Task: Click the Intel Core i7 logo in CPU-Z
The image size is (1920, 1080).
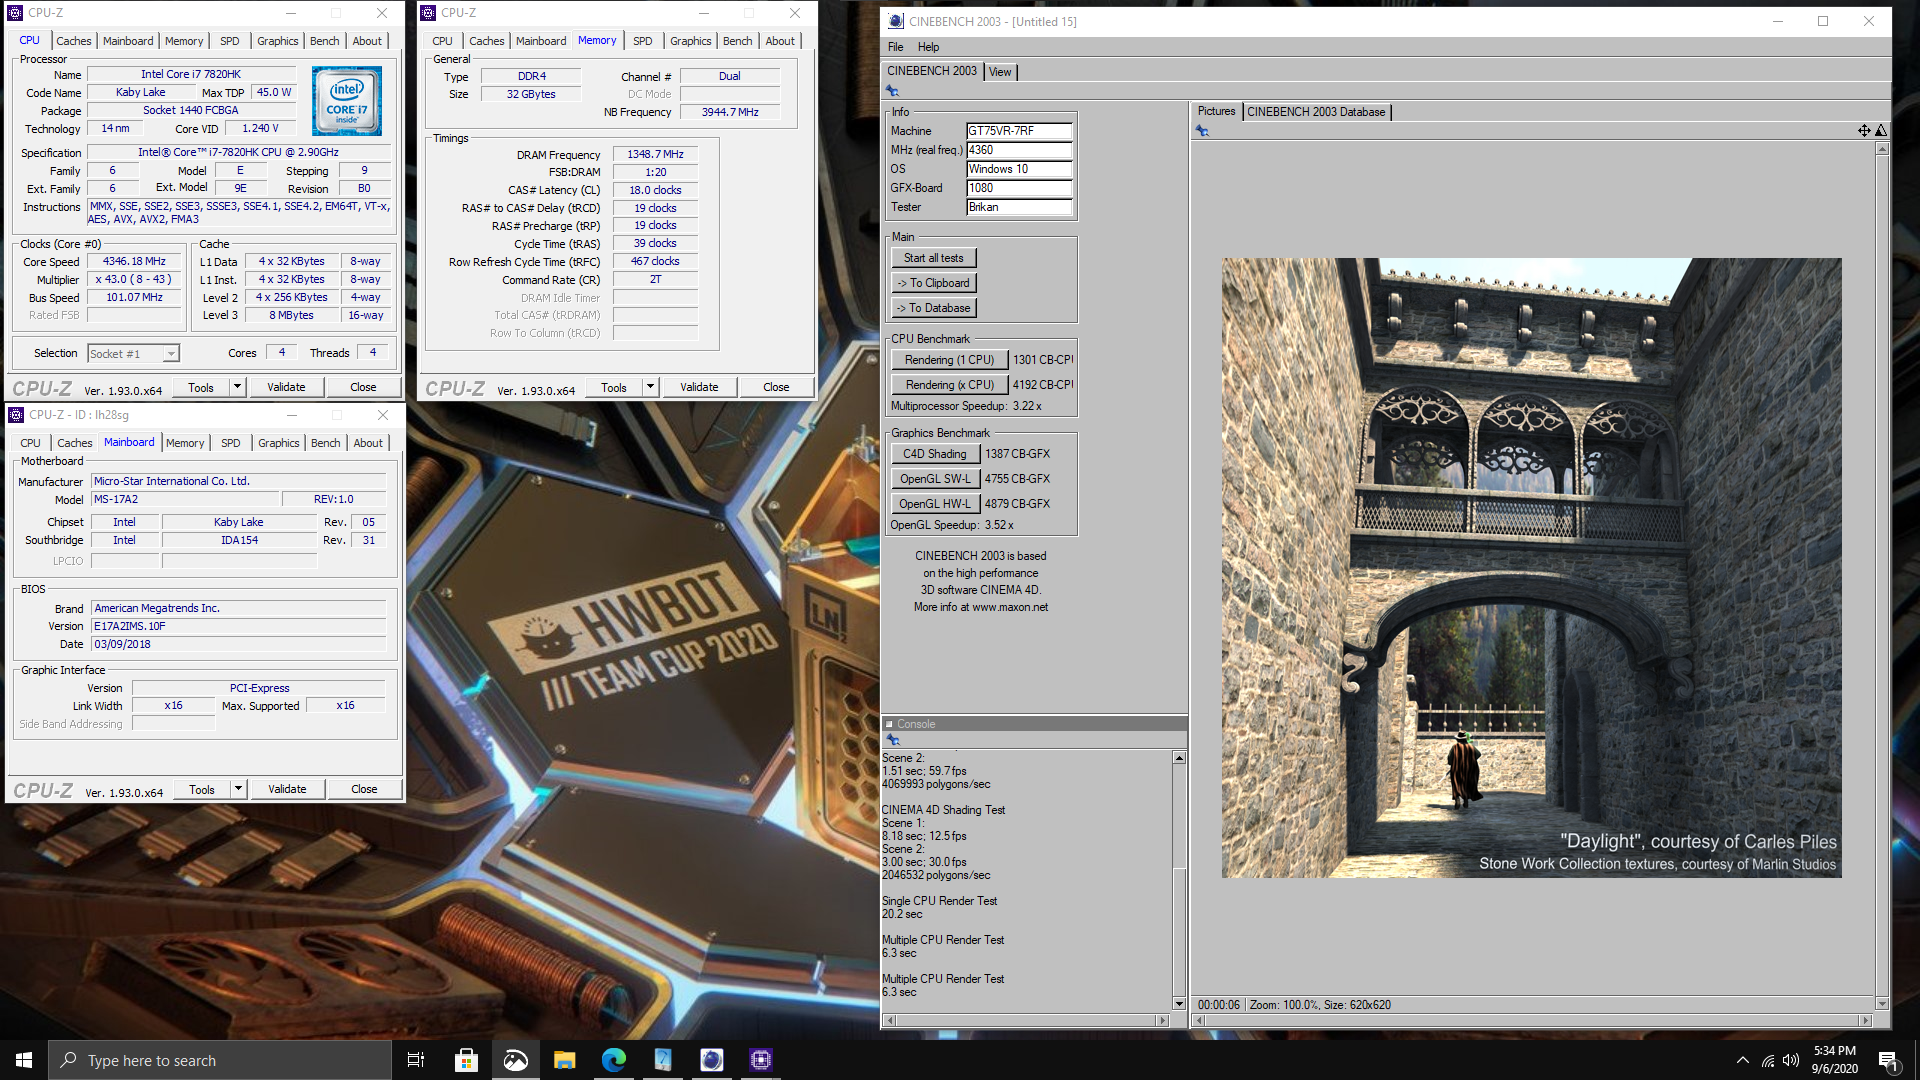Action: [346, 101]
